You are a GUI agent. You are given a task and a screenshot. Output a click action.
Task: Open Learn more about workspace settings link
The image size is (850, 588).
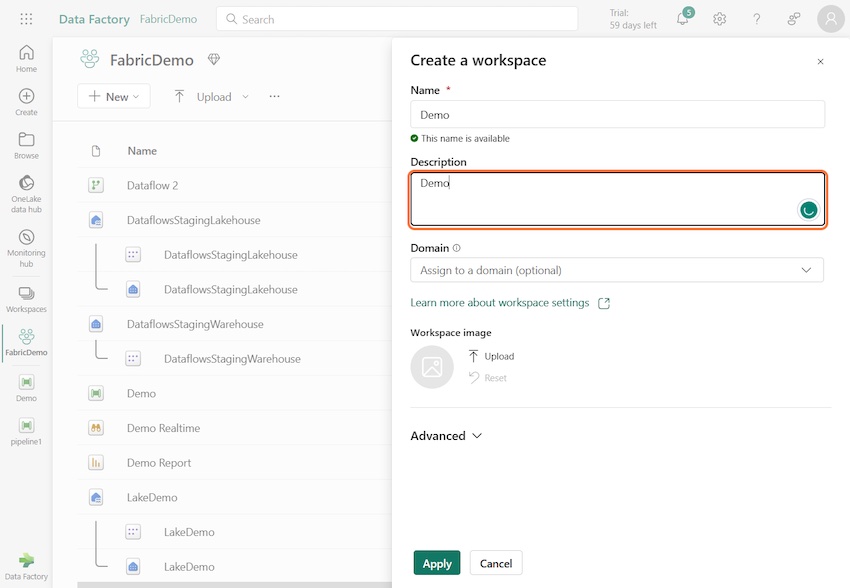pyautogui.click(x=500, y=303)
